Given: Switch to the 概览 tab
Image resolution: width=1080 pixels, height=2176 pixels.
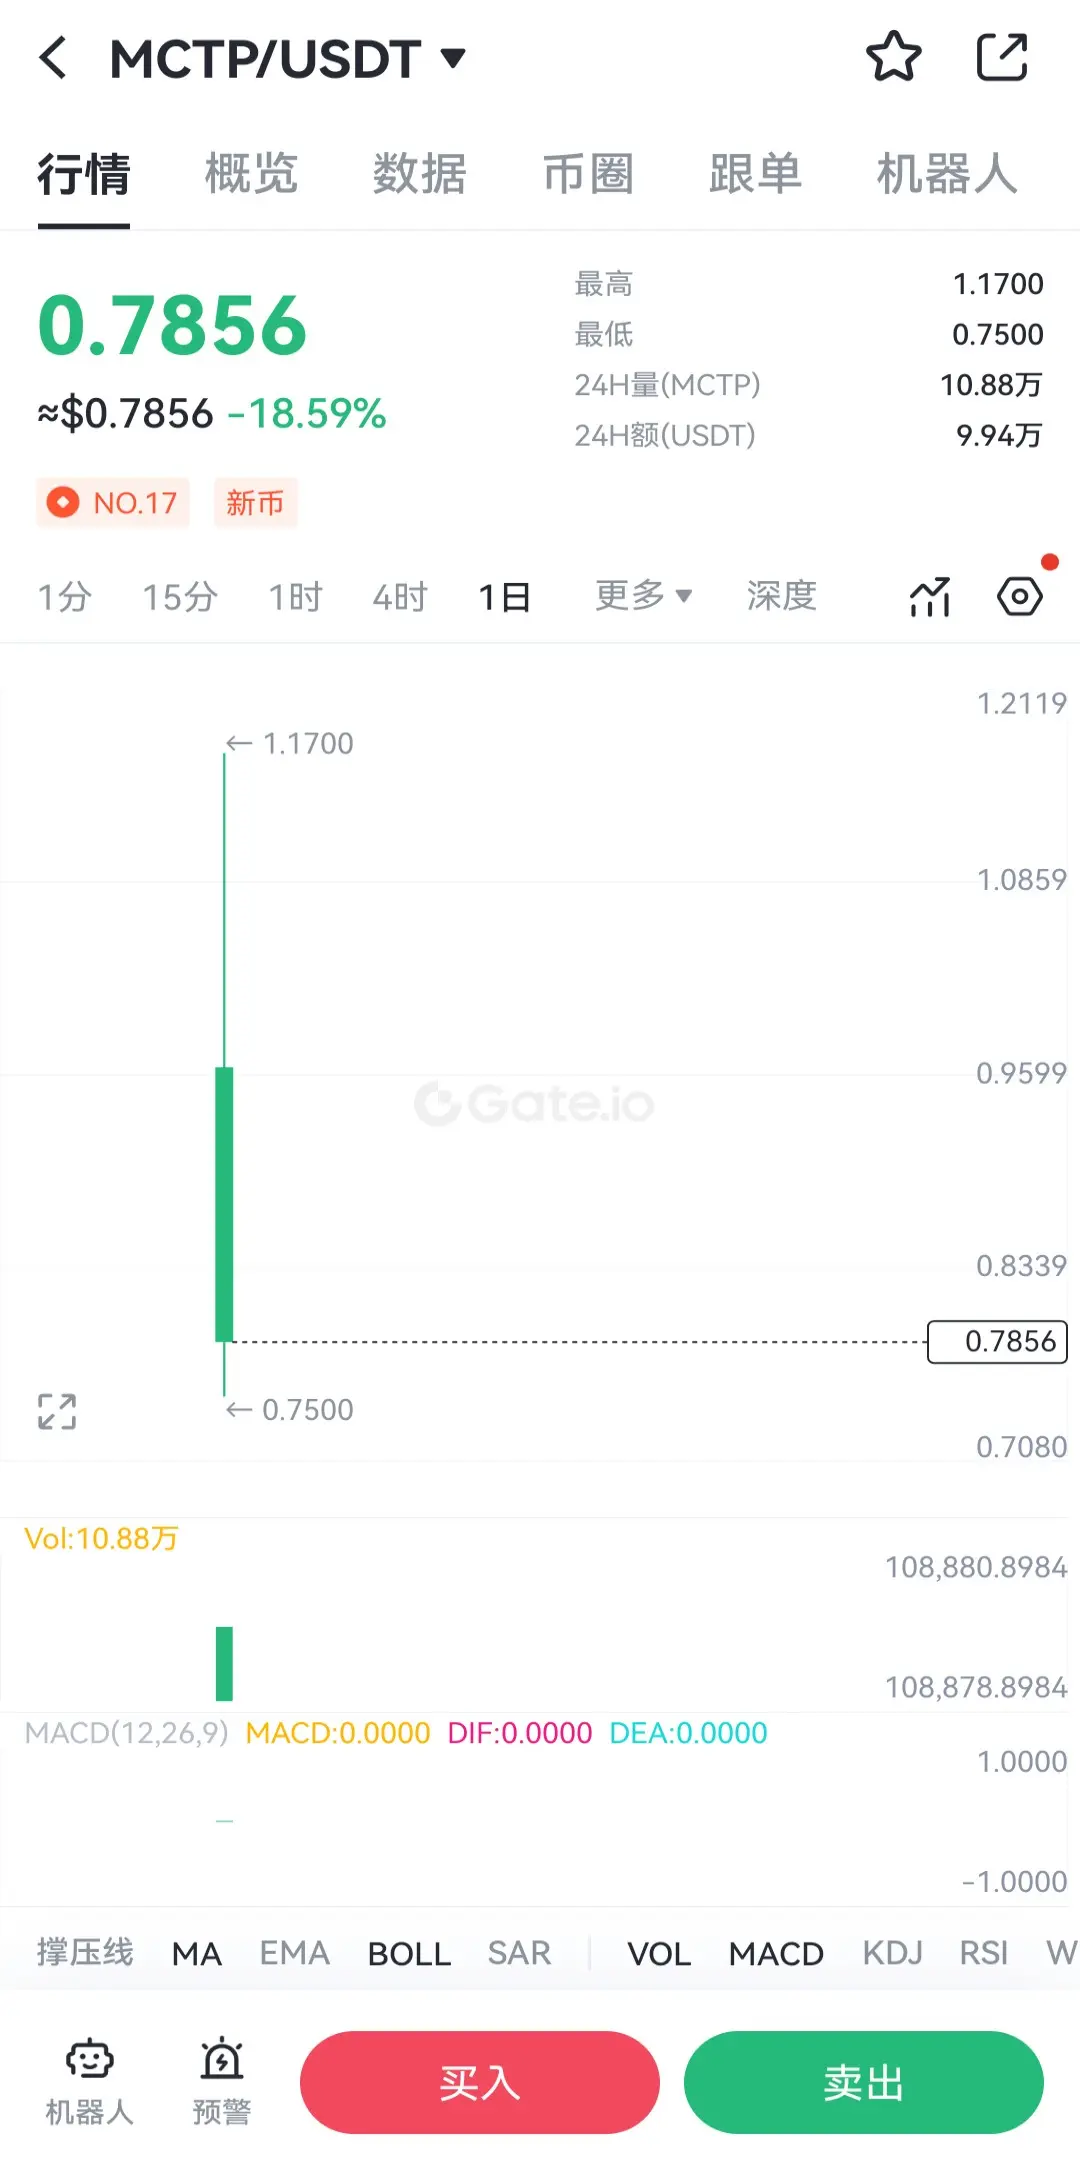Looking at the screenshot, I should tap(251, 174).
